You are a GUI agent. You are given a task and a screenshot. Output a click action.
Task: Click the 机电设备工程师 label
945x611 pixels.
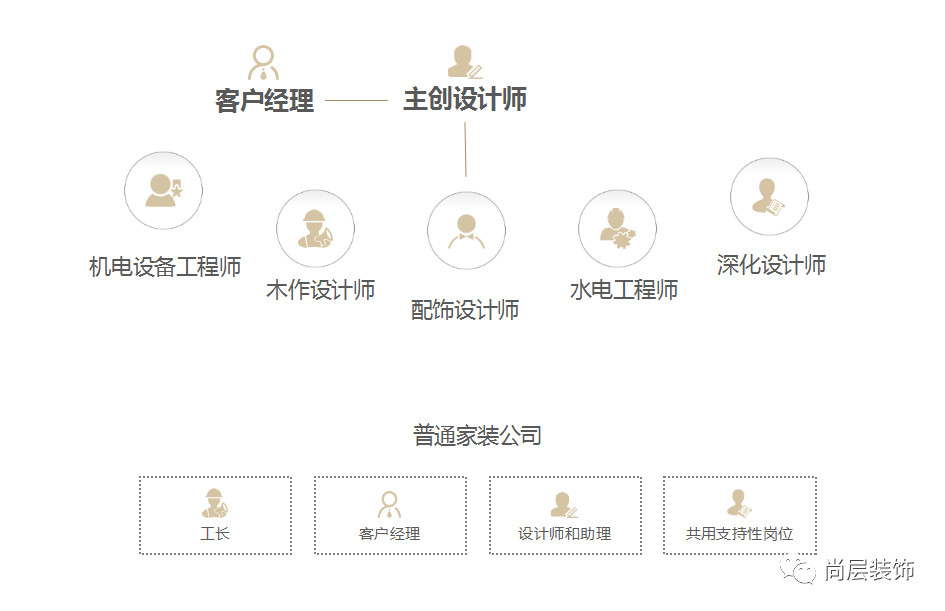click(165, 267)
